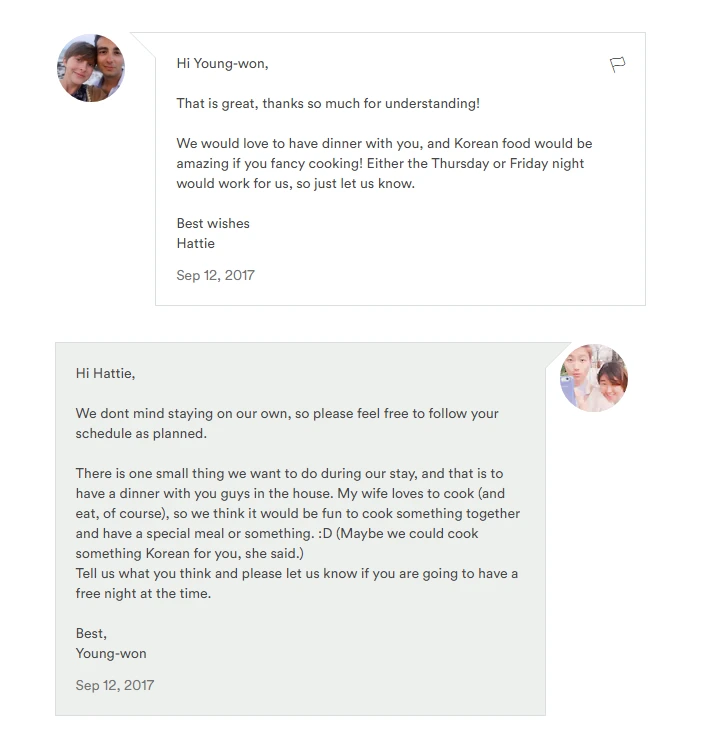Click the 'schedule as planned.' line
The image size is (704, 747).
click(x=141, y=433)
